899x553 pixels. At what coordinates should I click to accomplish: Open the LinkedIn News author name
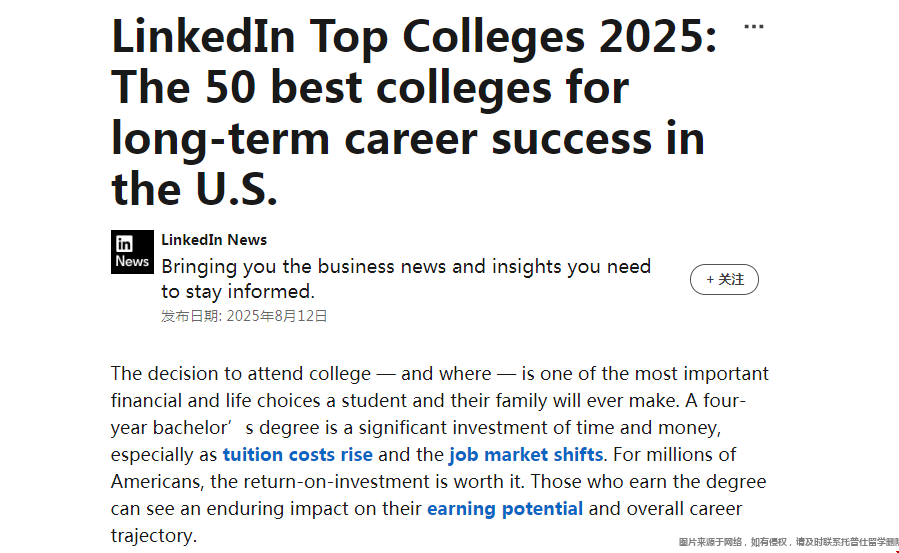coord(214,240)
